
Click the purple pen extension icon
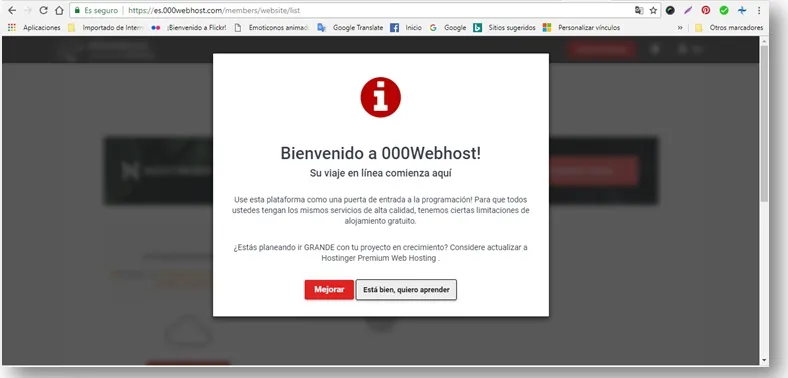(688, 10)
